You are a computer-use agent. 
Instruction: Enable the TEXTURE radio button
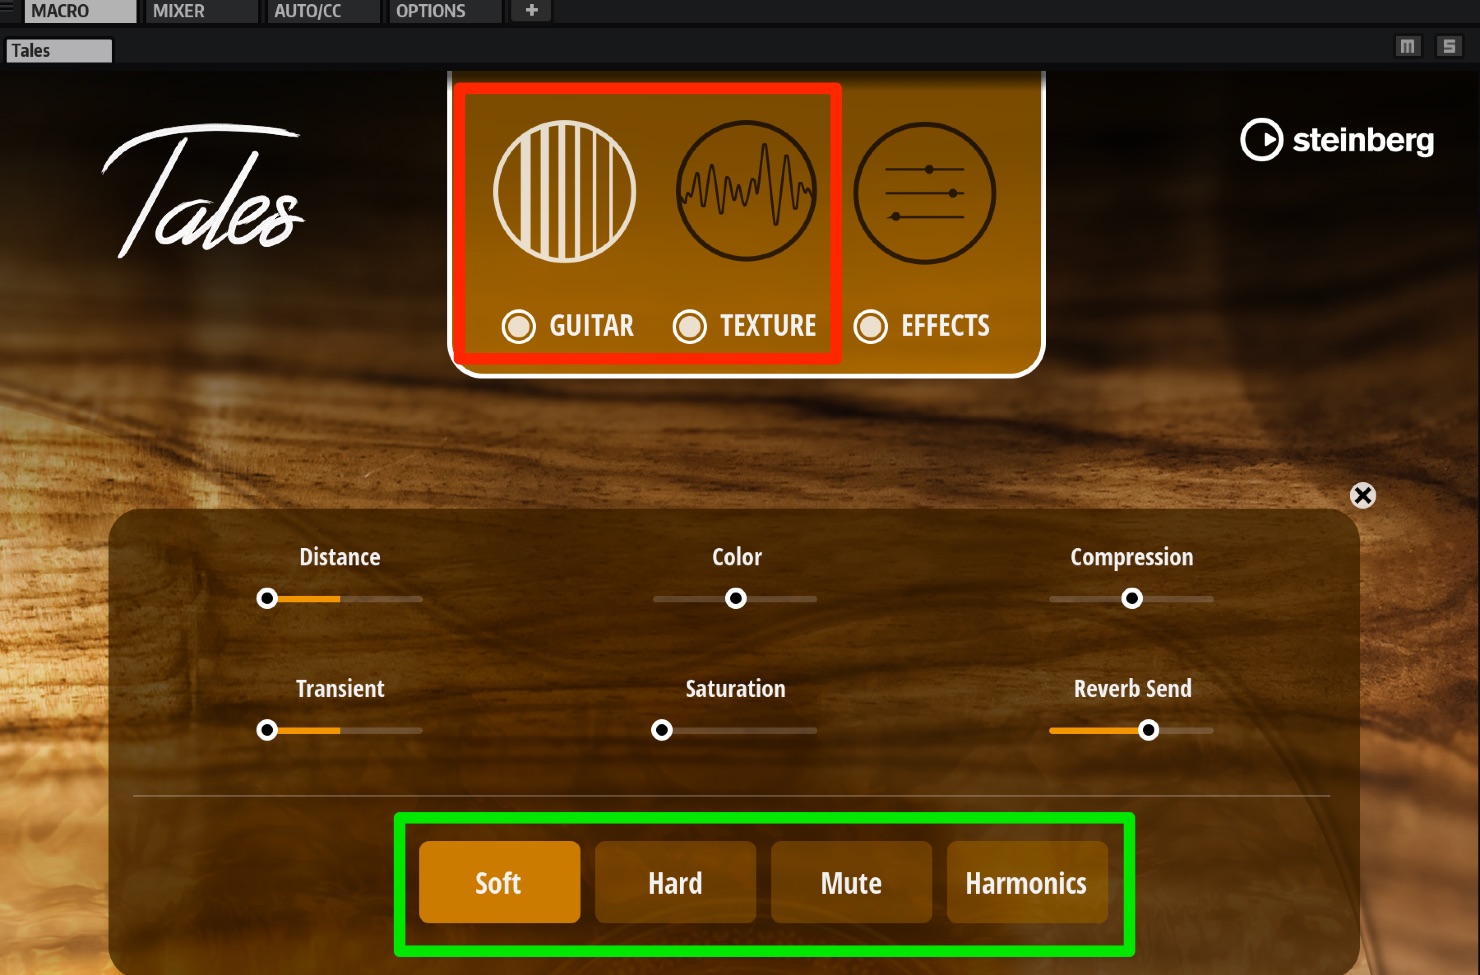[690, 326]
